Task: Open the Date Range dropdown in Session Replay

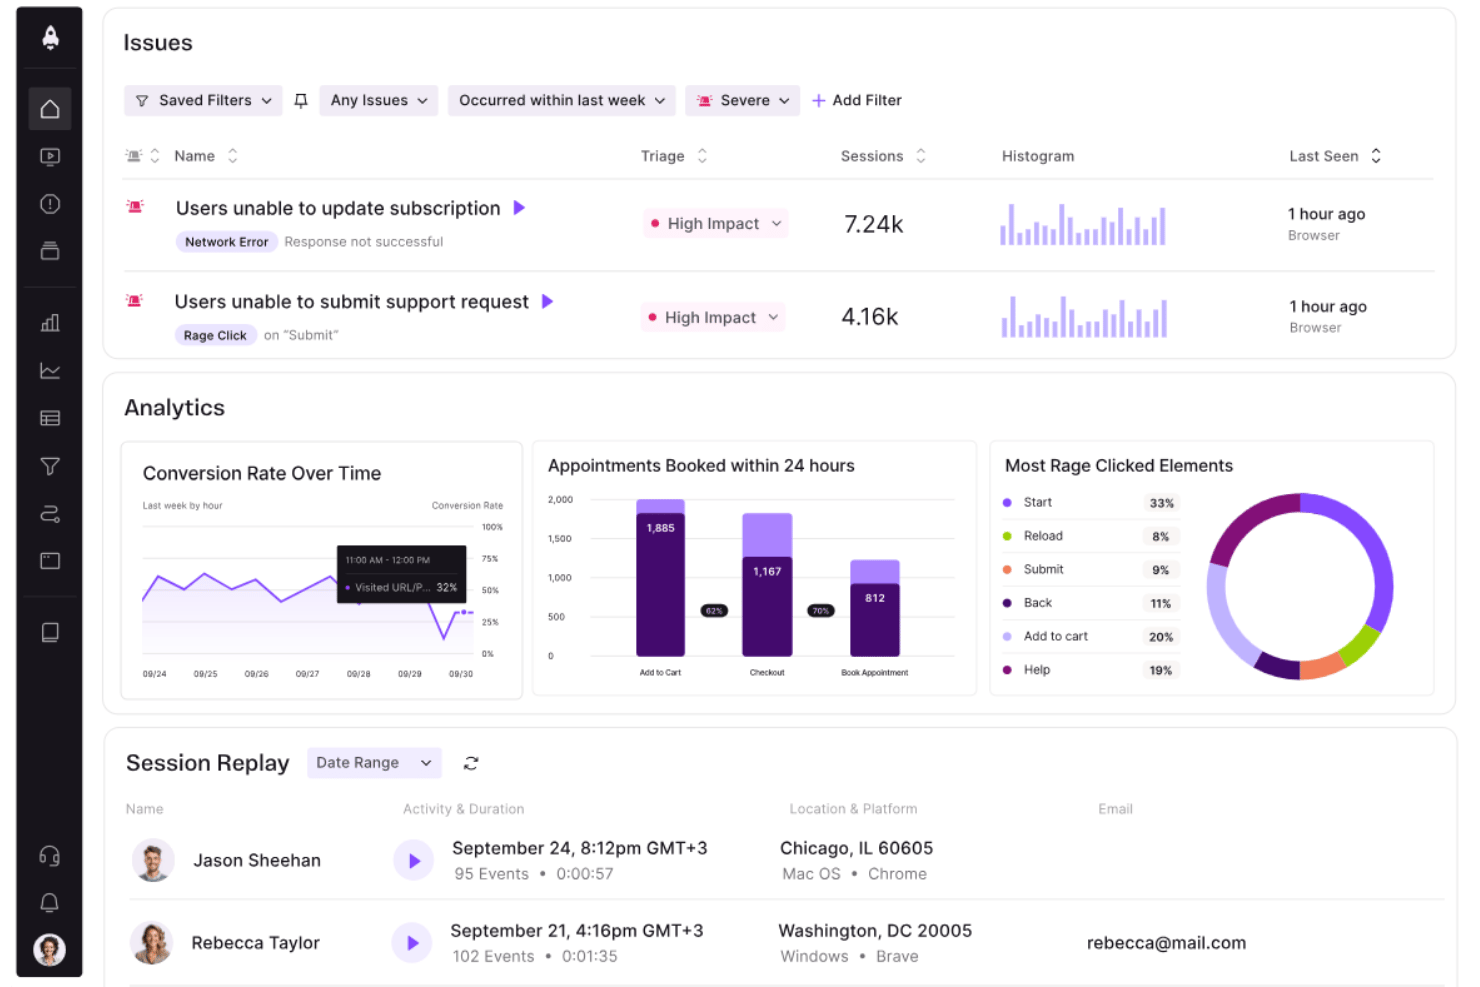Action: point(374,763)
